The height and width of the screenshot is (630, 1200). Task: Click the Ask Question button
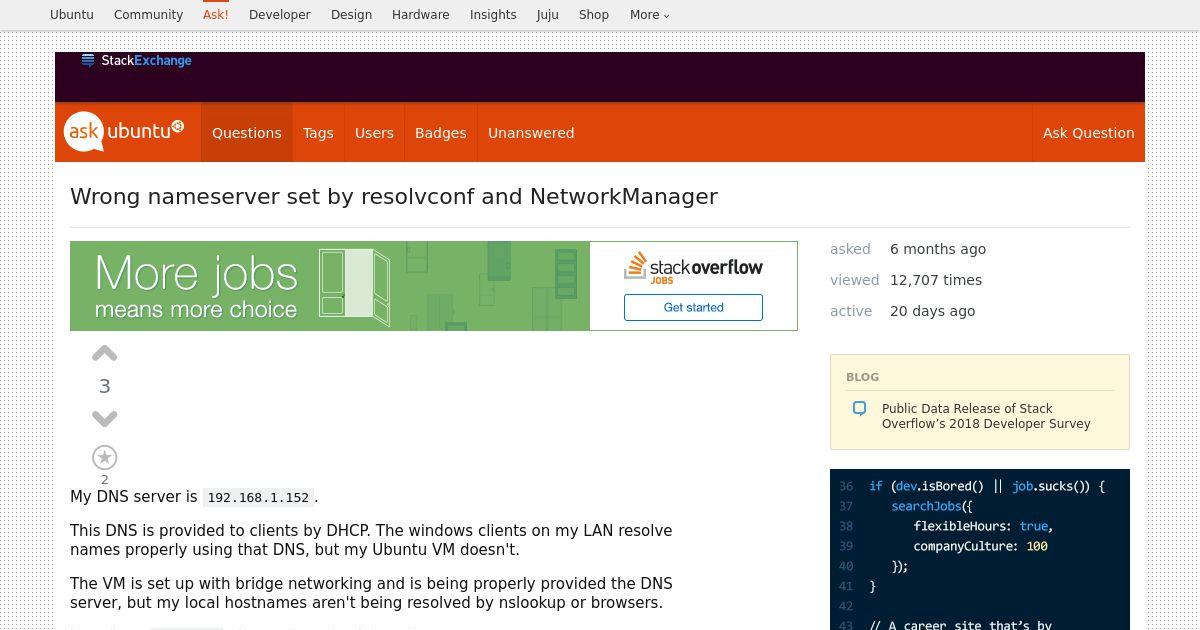1088,132
